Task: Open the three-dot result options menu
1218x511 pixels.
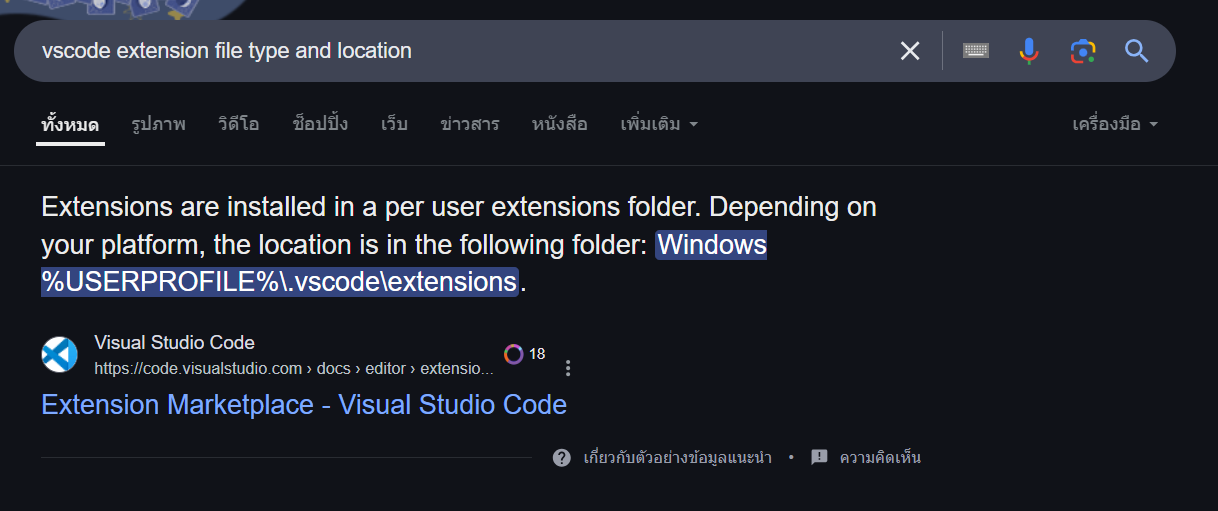Action: [568, 368]
